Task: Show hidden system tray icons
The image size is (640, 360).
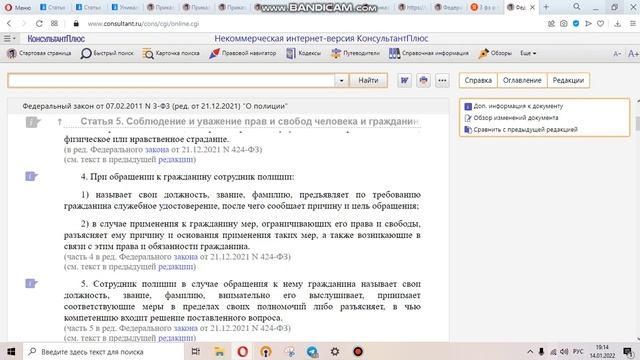Action: (x=530, y=351)
